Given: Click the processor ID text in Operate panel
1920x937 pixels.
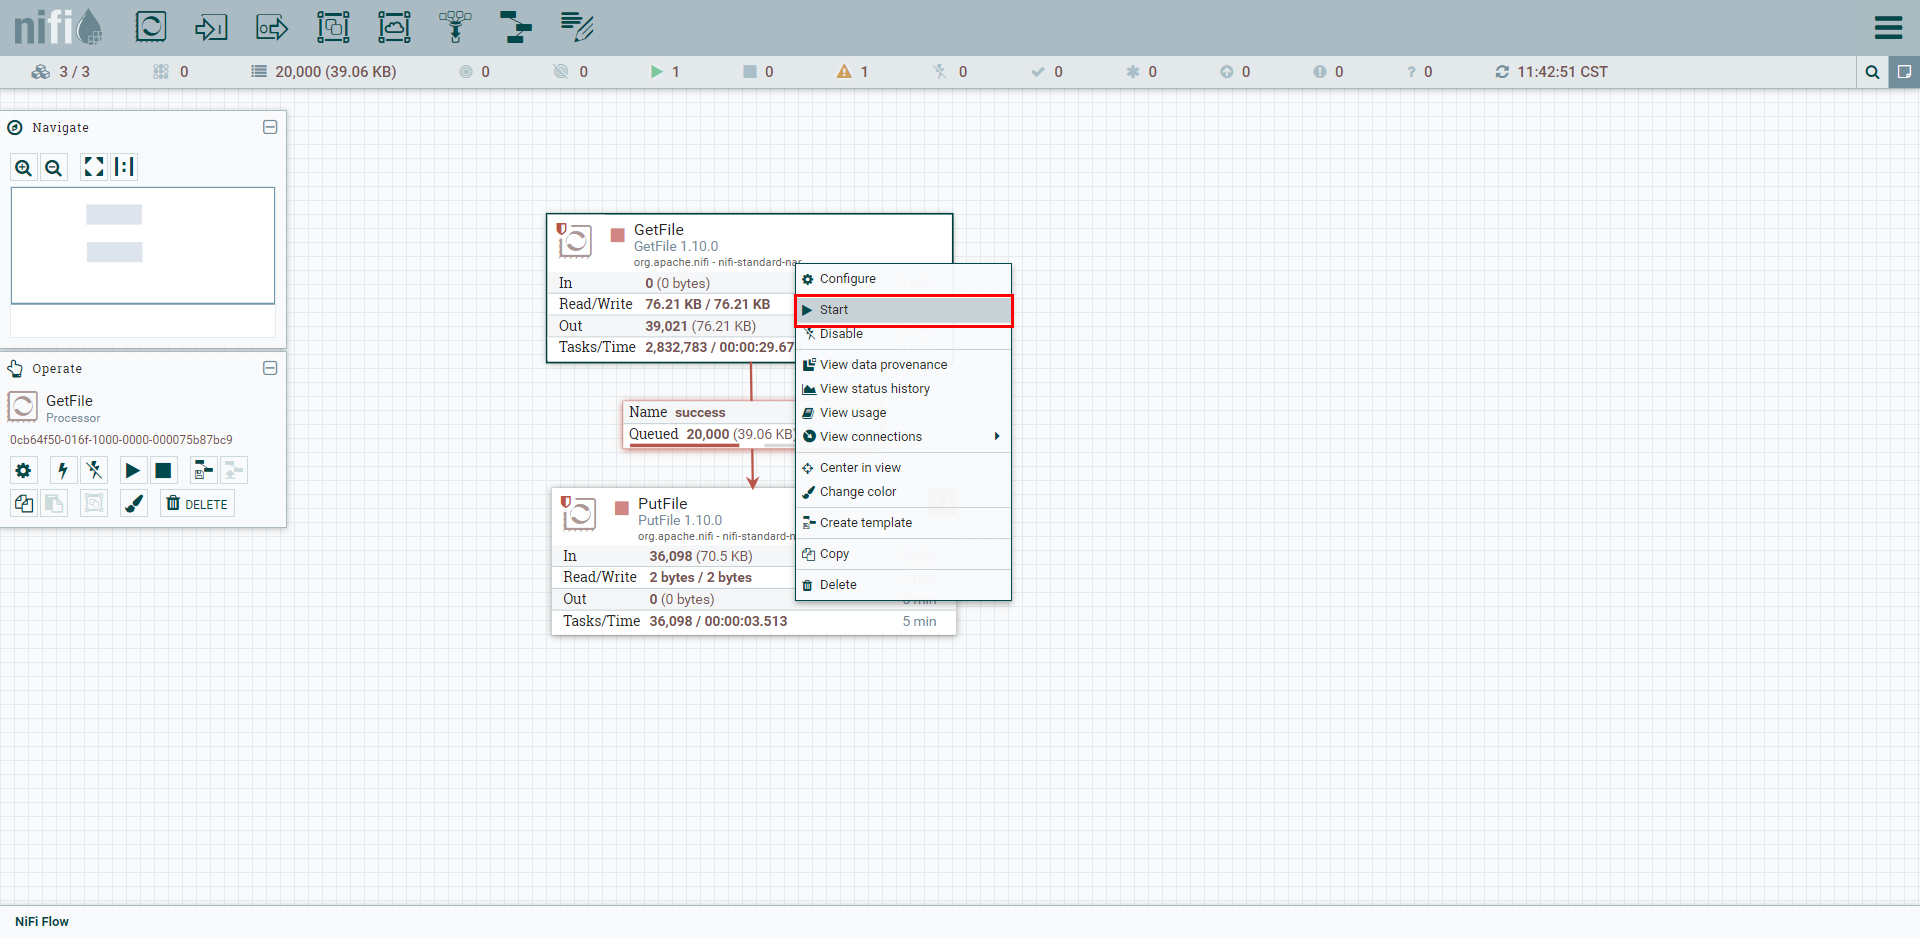Looking at the screenshot, I should tap(121, 440).
